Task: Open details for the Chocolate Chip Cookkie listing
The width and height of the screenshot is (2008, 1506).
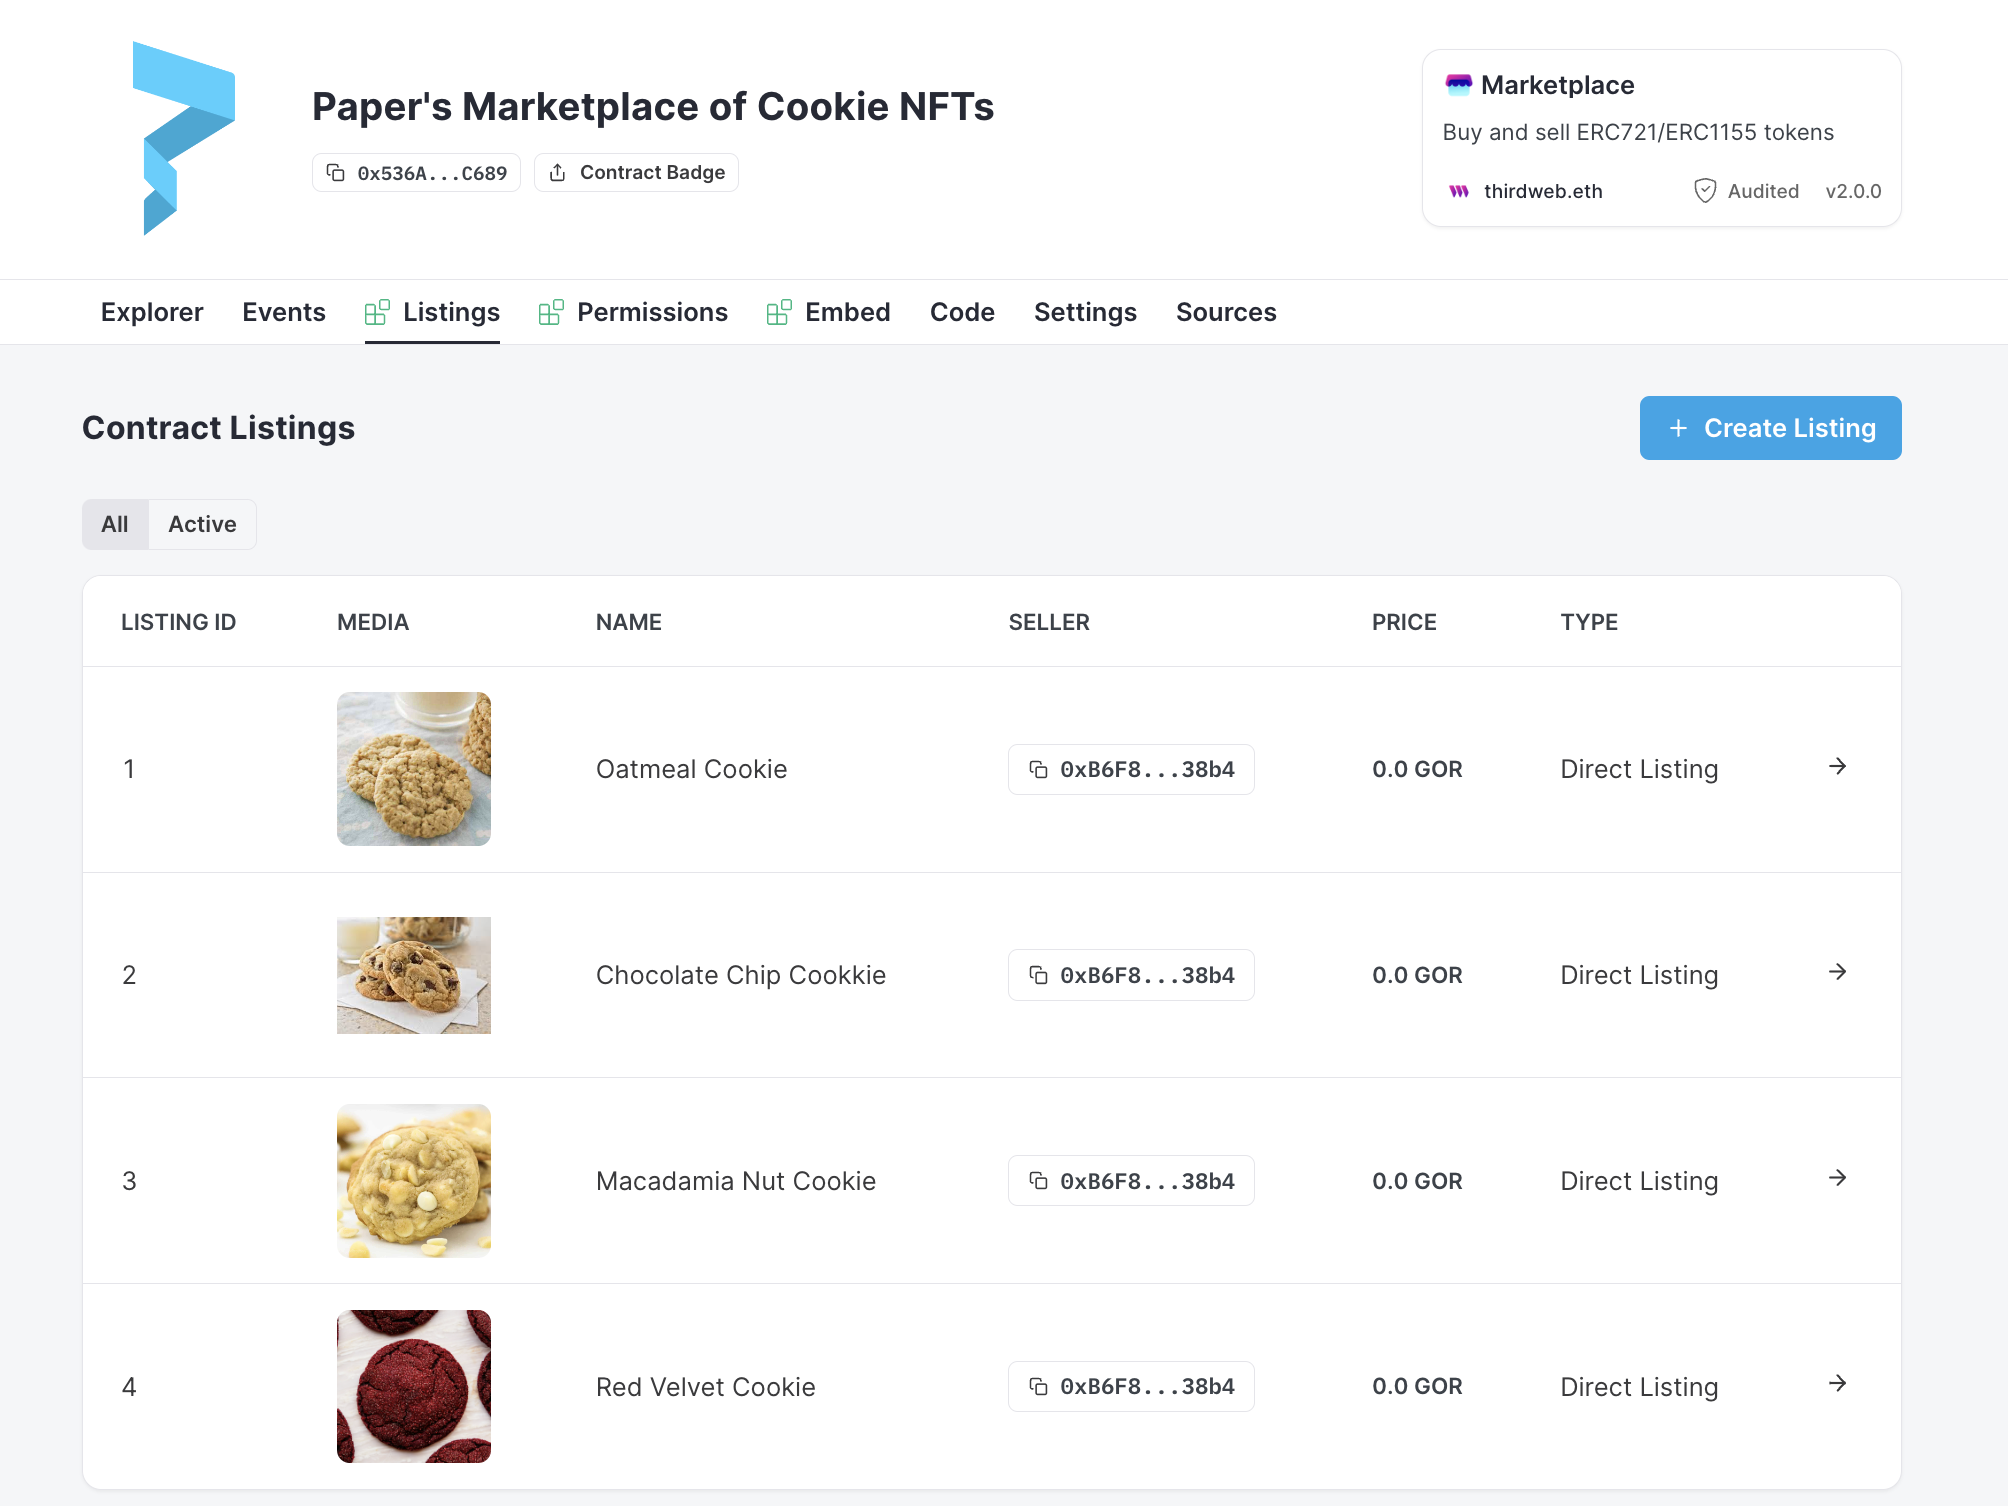Action: tap(1838, 973)
